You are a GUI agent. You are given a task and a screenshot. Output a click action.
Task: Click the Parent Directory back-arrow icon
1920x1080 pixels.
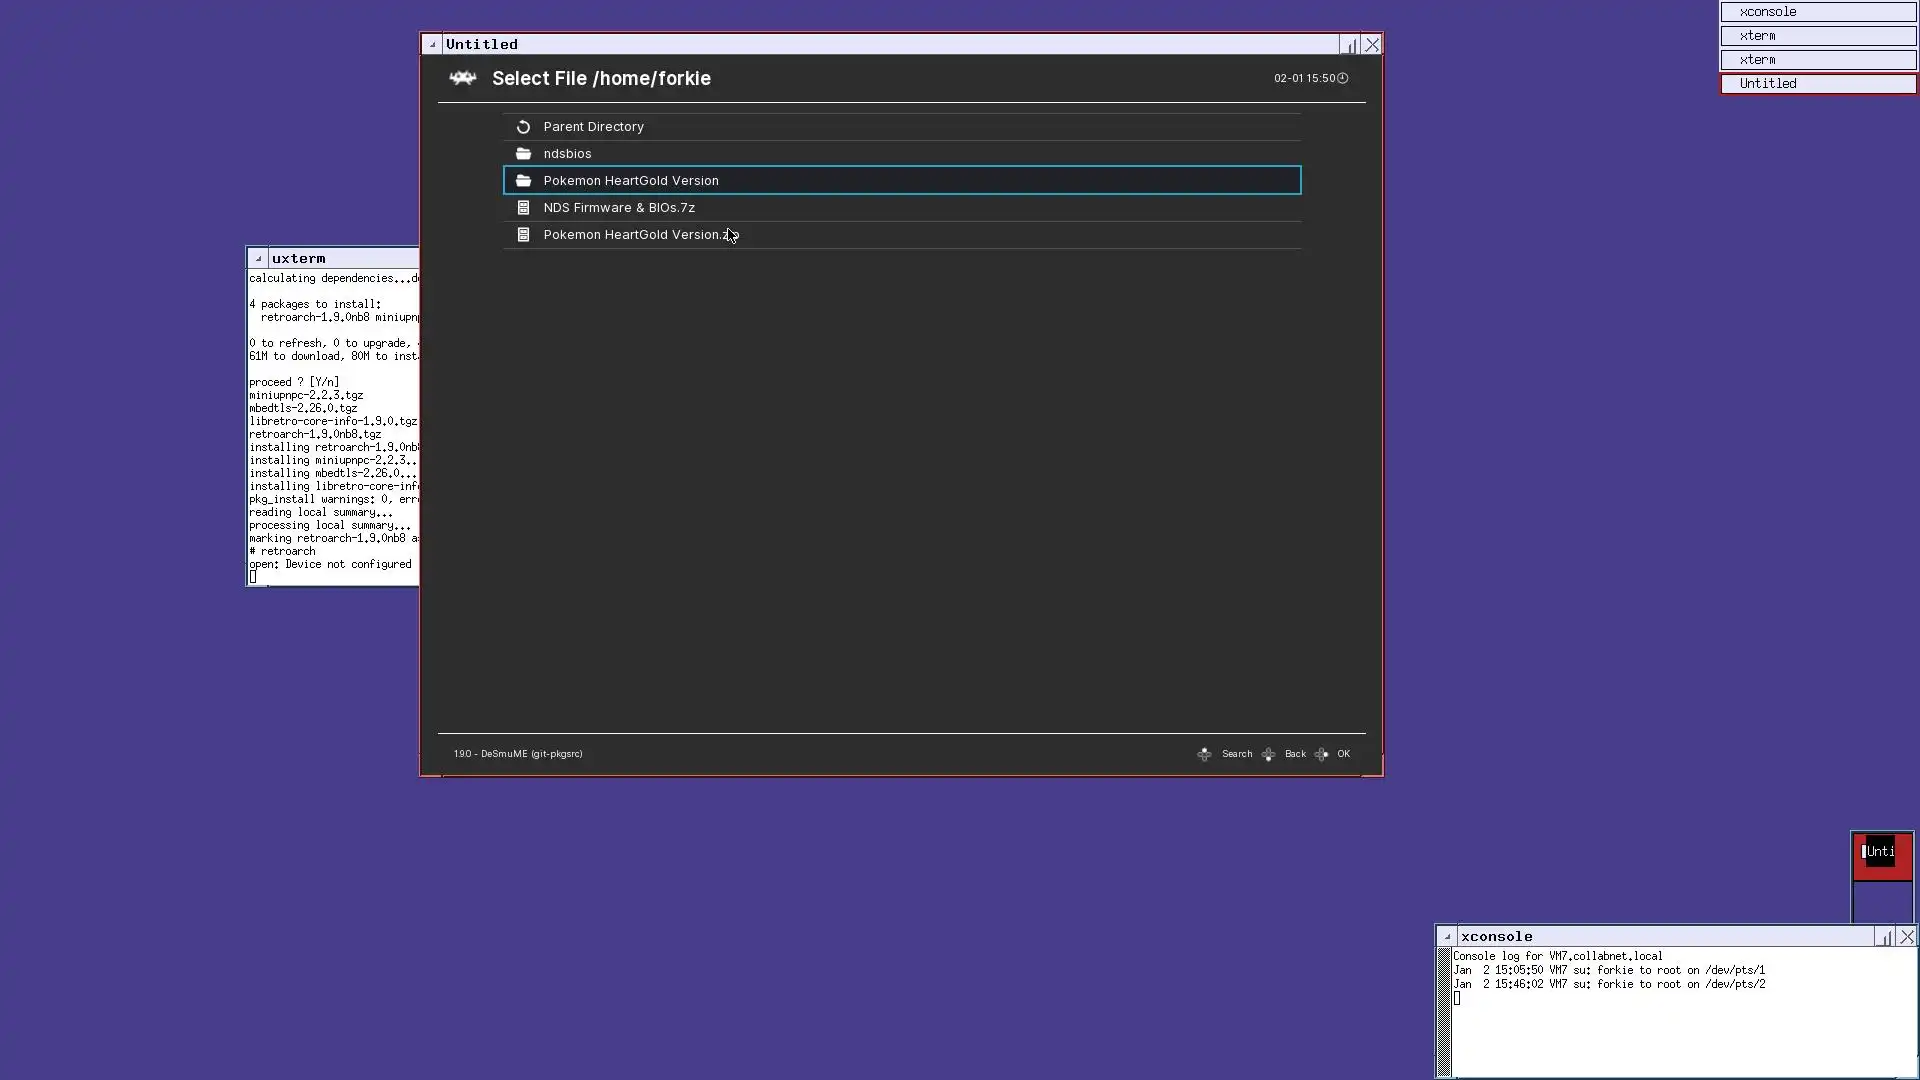point(523,127)
